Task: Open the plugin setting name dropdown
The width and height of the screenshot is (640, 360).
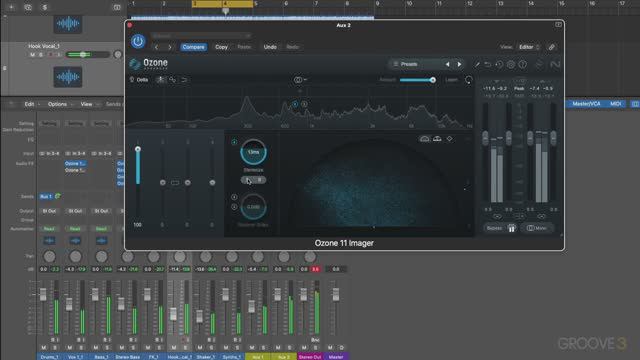Action: tap(201, 36)
